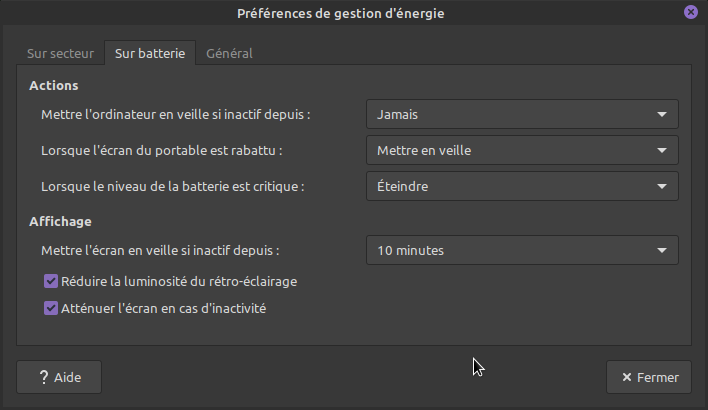Click the Préférences de gestion d'énergie title bar
Image resolution: width=708 pixels, height=410 pixels.
coord(340,13)
